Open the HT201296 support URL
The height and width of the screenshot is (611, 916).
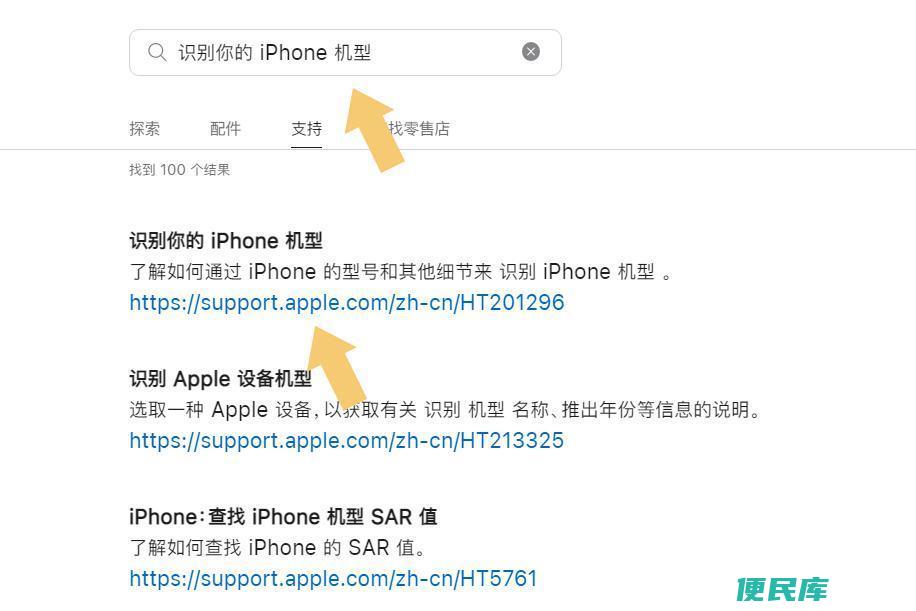point(347,303)
